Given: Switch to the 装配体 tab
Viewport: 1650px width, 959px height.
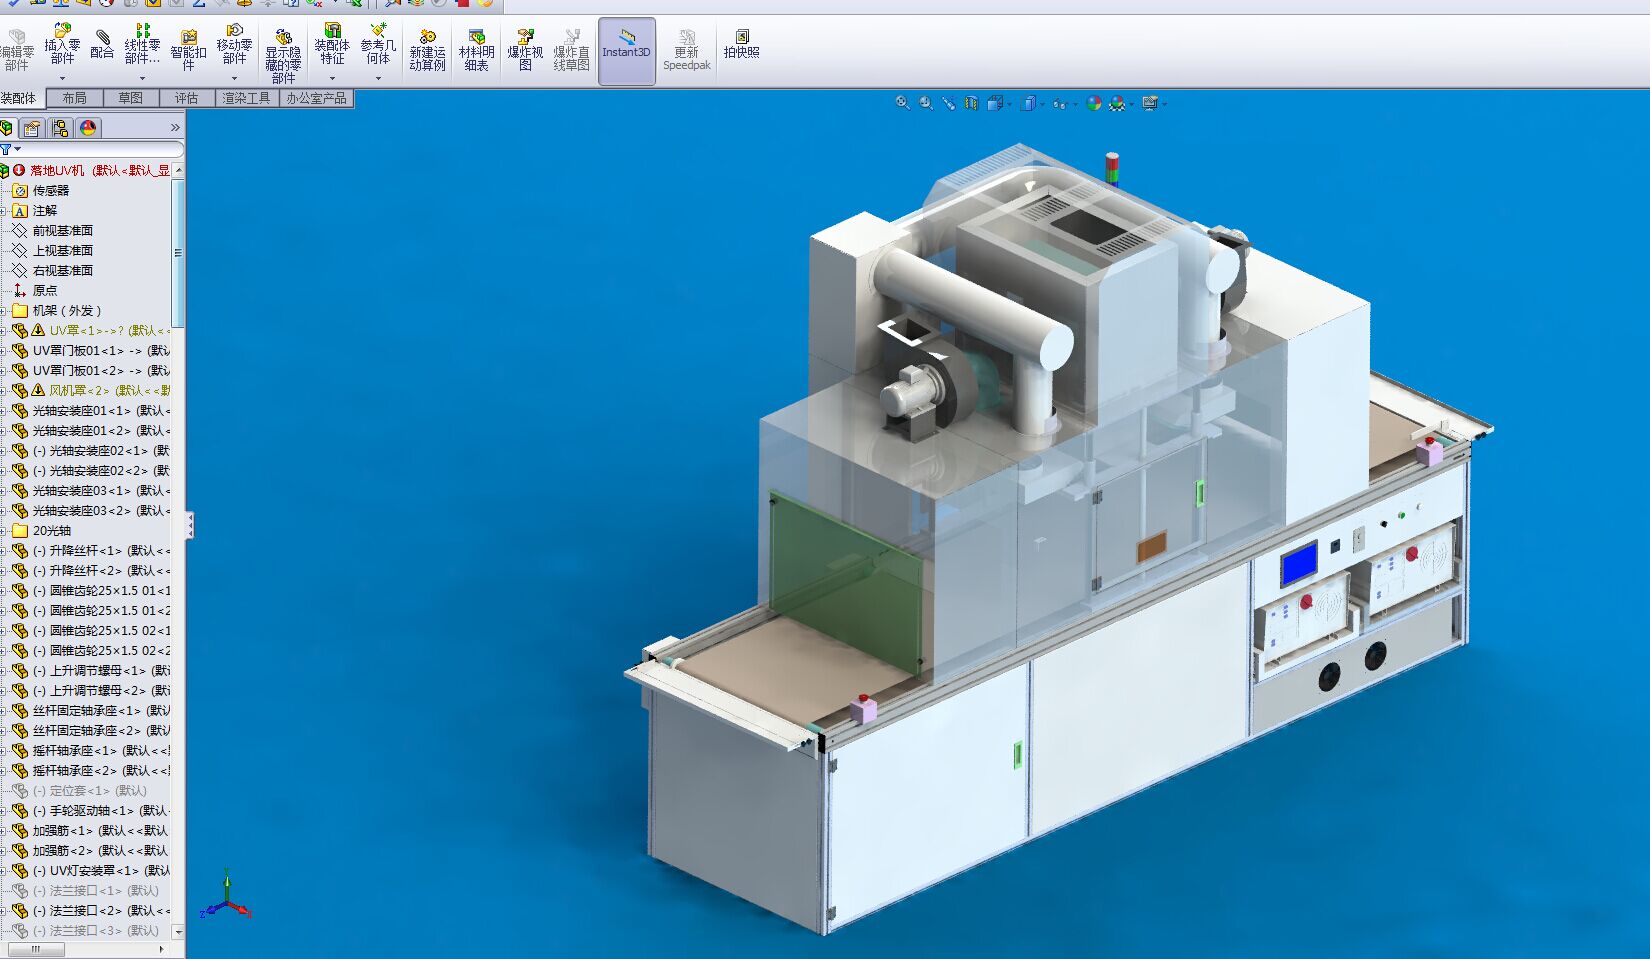Looking at the screenshot, I should (20, 98).
